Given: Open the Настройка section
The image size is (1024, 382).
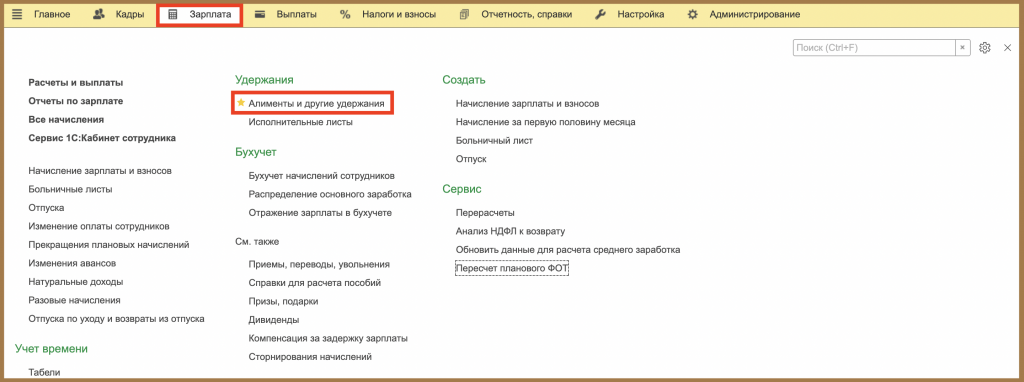Looking at the screenshot, I should pos(641,14).
